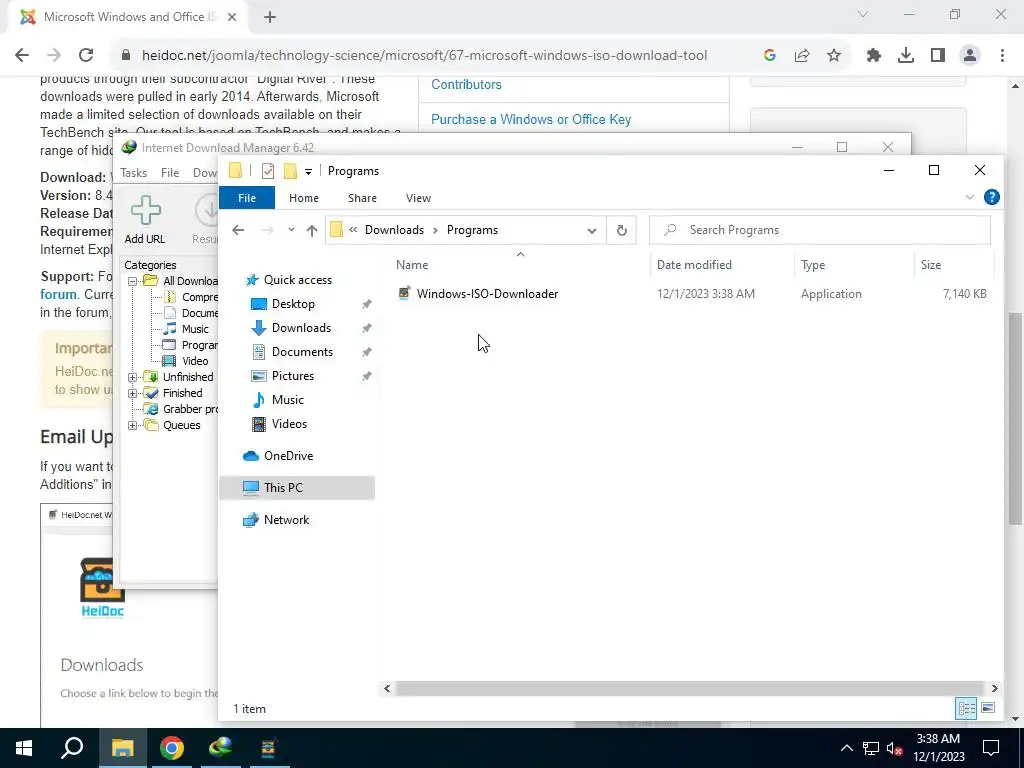The width and height of the screenshot is (1024, 768).
Task: Open the File ribbon tab
Action: 247,198
